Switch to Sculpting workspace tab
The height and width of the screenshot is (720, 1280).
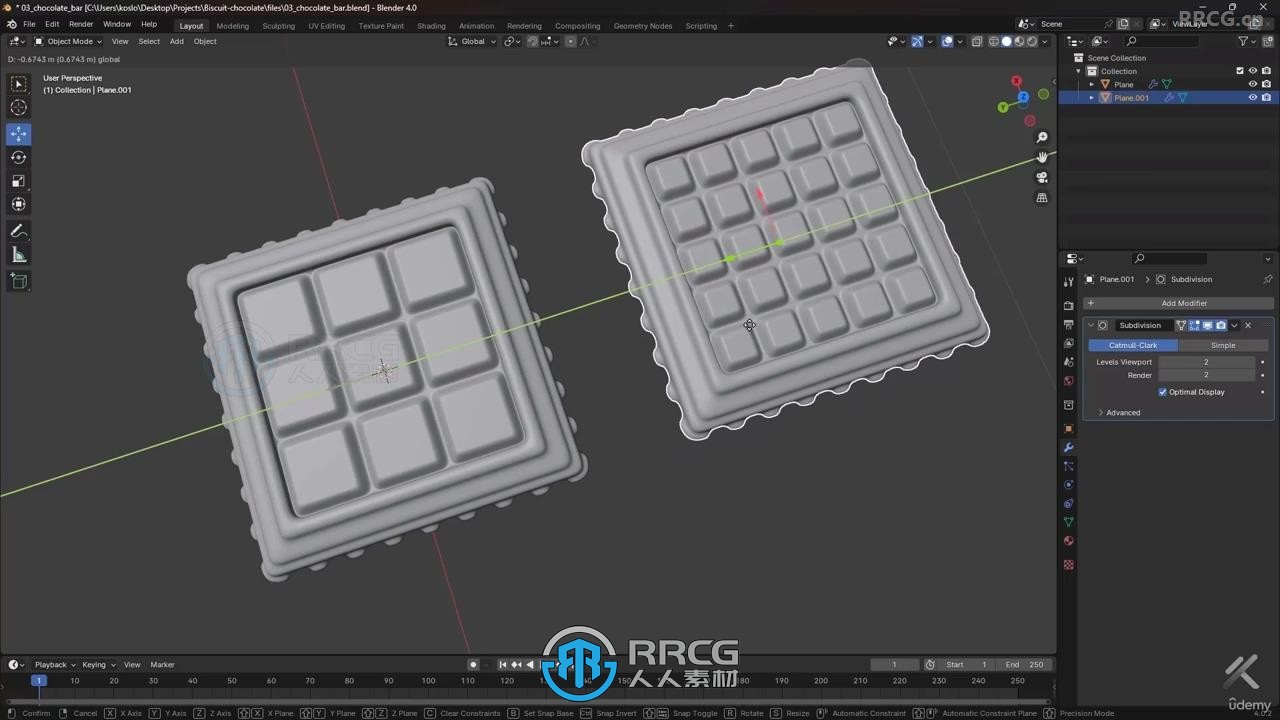[x=279, y=26]
